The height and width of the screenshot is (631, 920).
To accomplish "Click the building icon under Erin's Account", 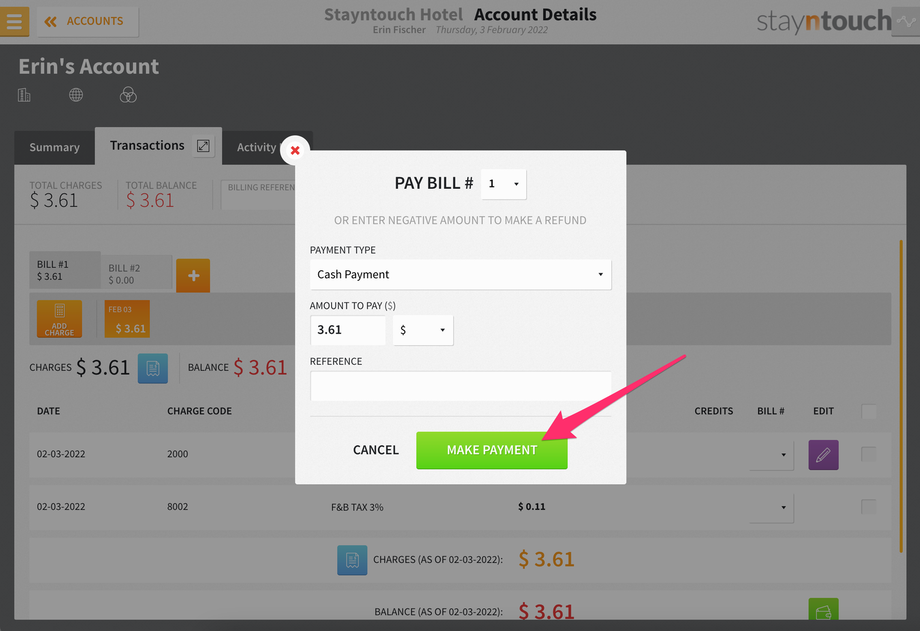I will click(24, 95).
